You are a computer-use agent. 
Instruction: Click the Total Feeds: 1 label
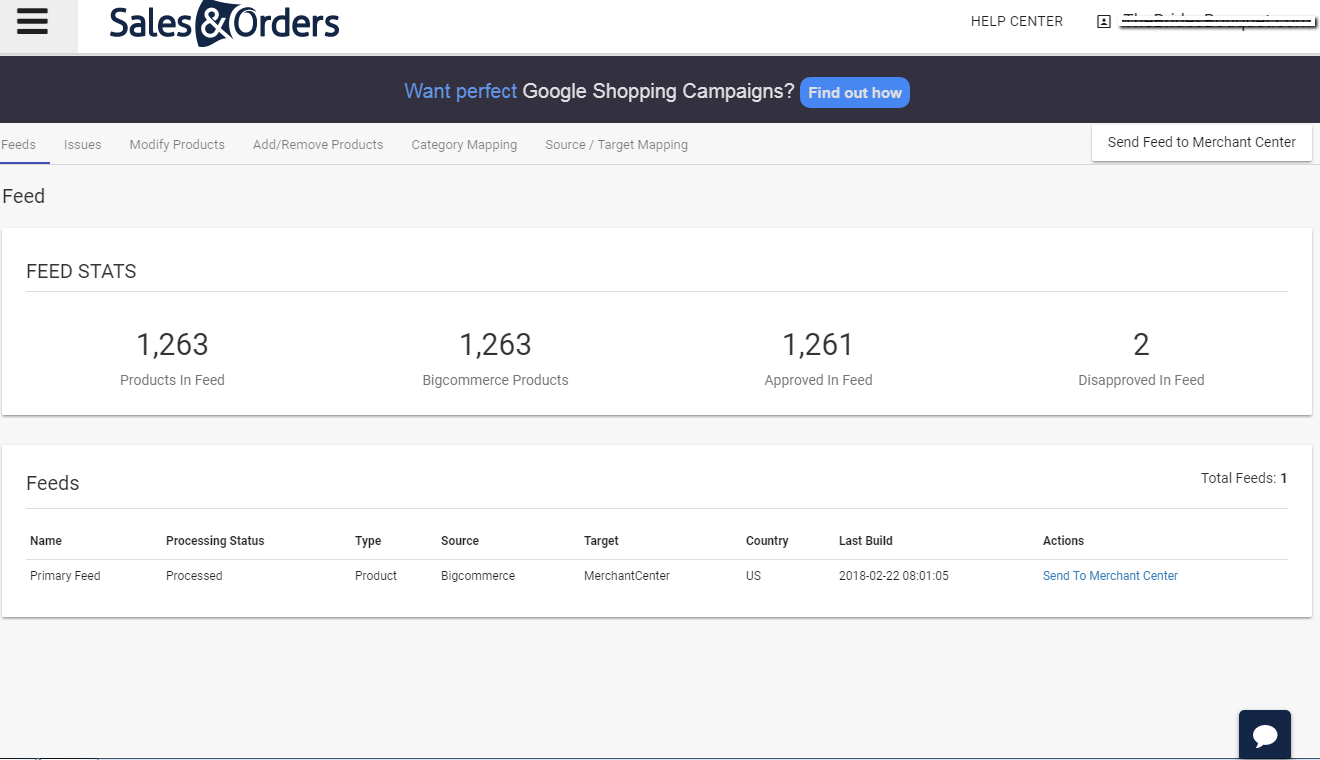[x=1244, y=478]
